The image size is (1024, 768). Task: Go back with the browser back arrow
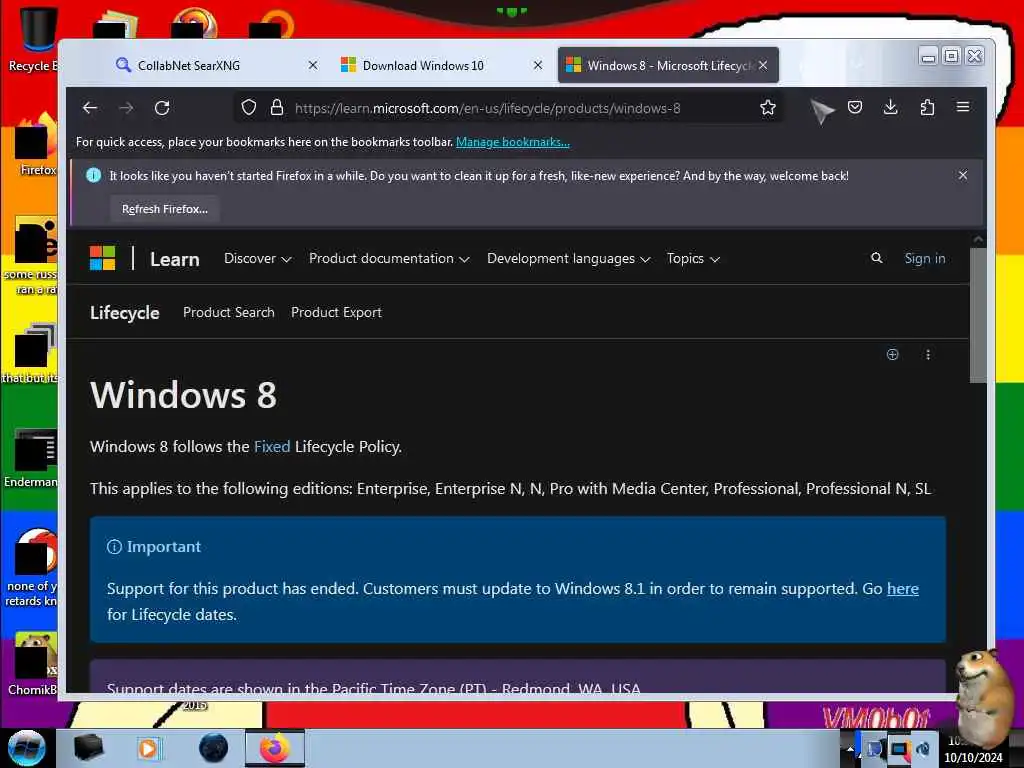pyautogui.click(x=90, y=108)
